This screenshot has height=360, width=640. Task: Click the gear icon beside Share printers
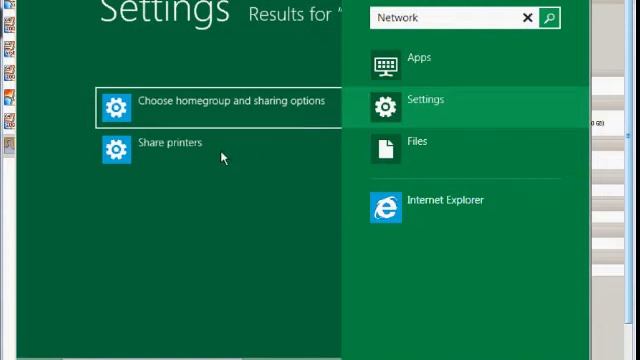tap(117, 150)
